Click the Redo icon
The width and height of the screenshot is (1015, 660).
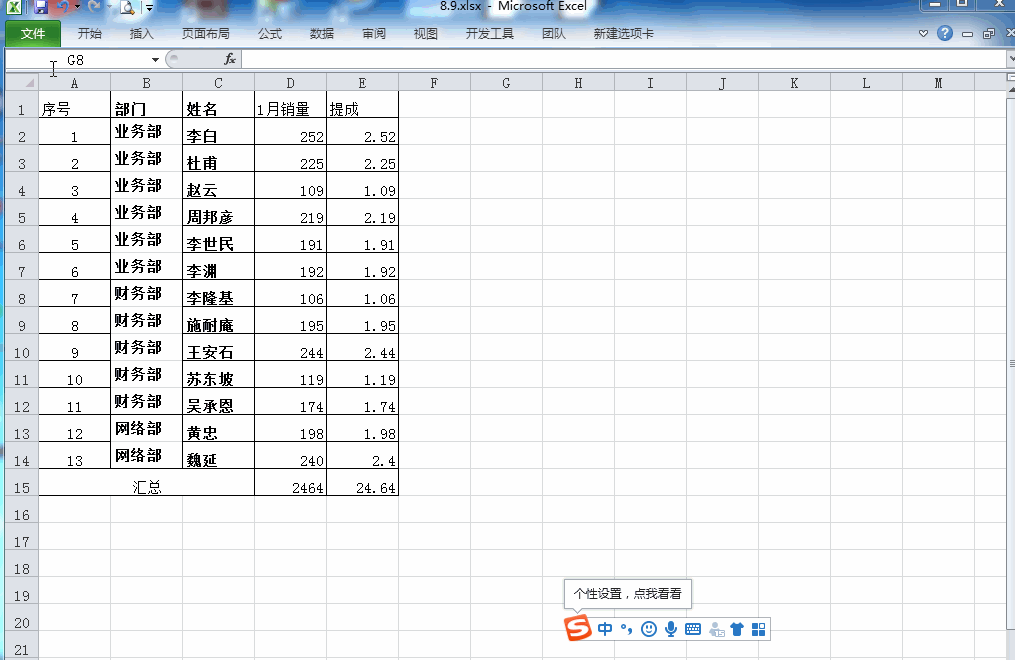tap(94, 8)
